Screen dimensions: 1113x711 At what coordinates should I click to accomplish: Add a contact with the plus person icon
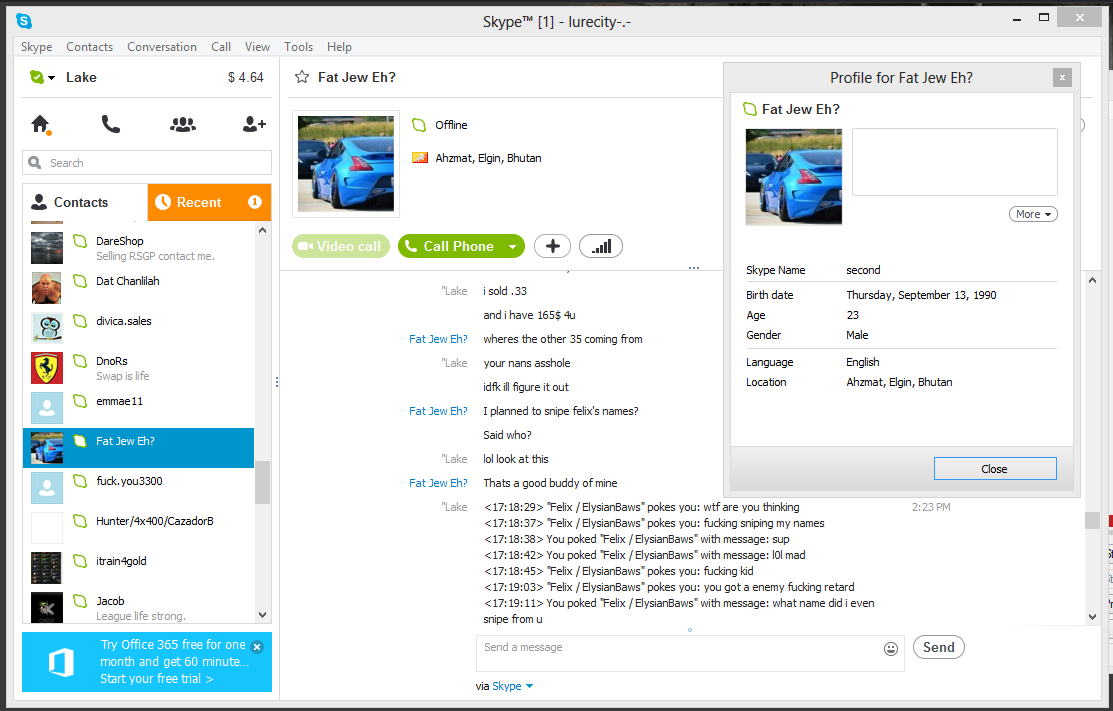coord(253,124)
